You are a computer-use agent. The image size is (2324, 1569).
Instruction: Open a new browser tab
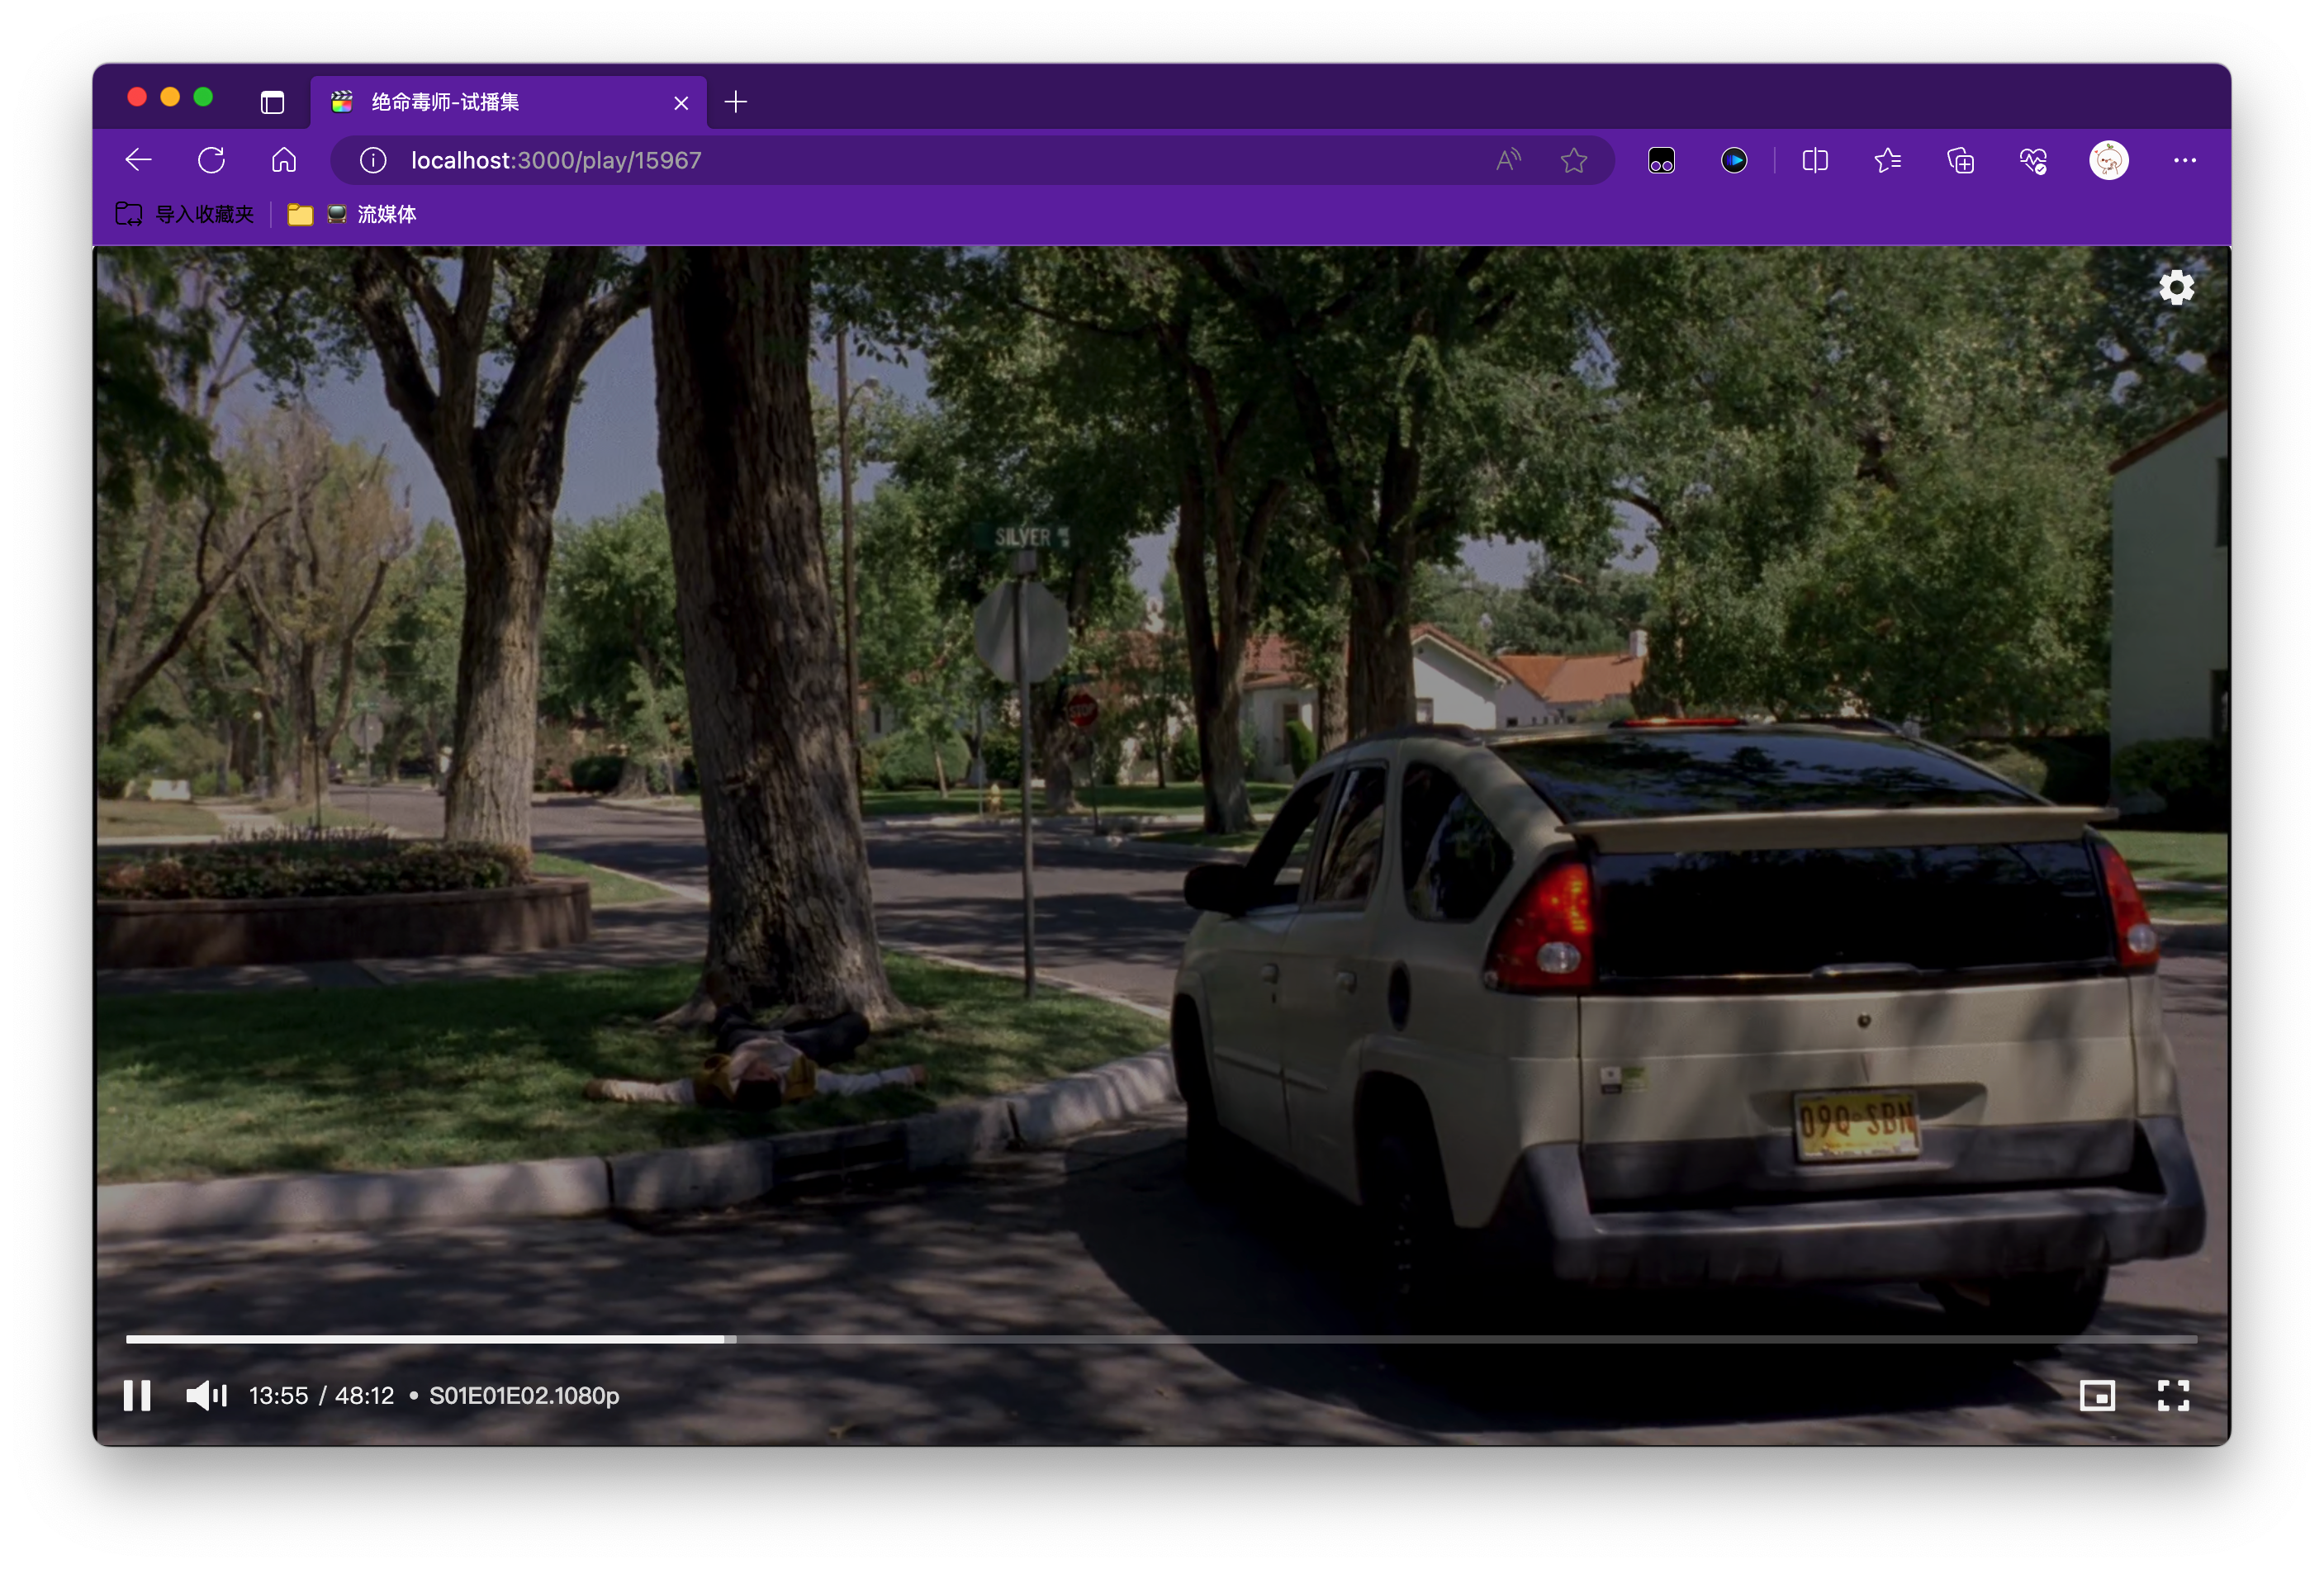pyautogui.click(x=735, y=102)
